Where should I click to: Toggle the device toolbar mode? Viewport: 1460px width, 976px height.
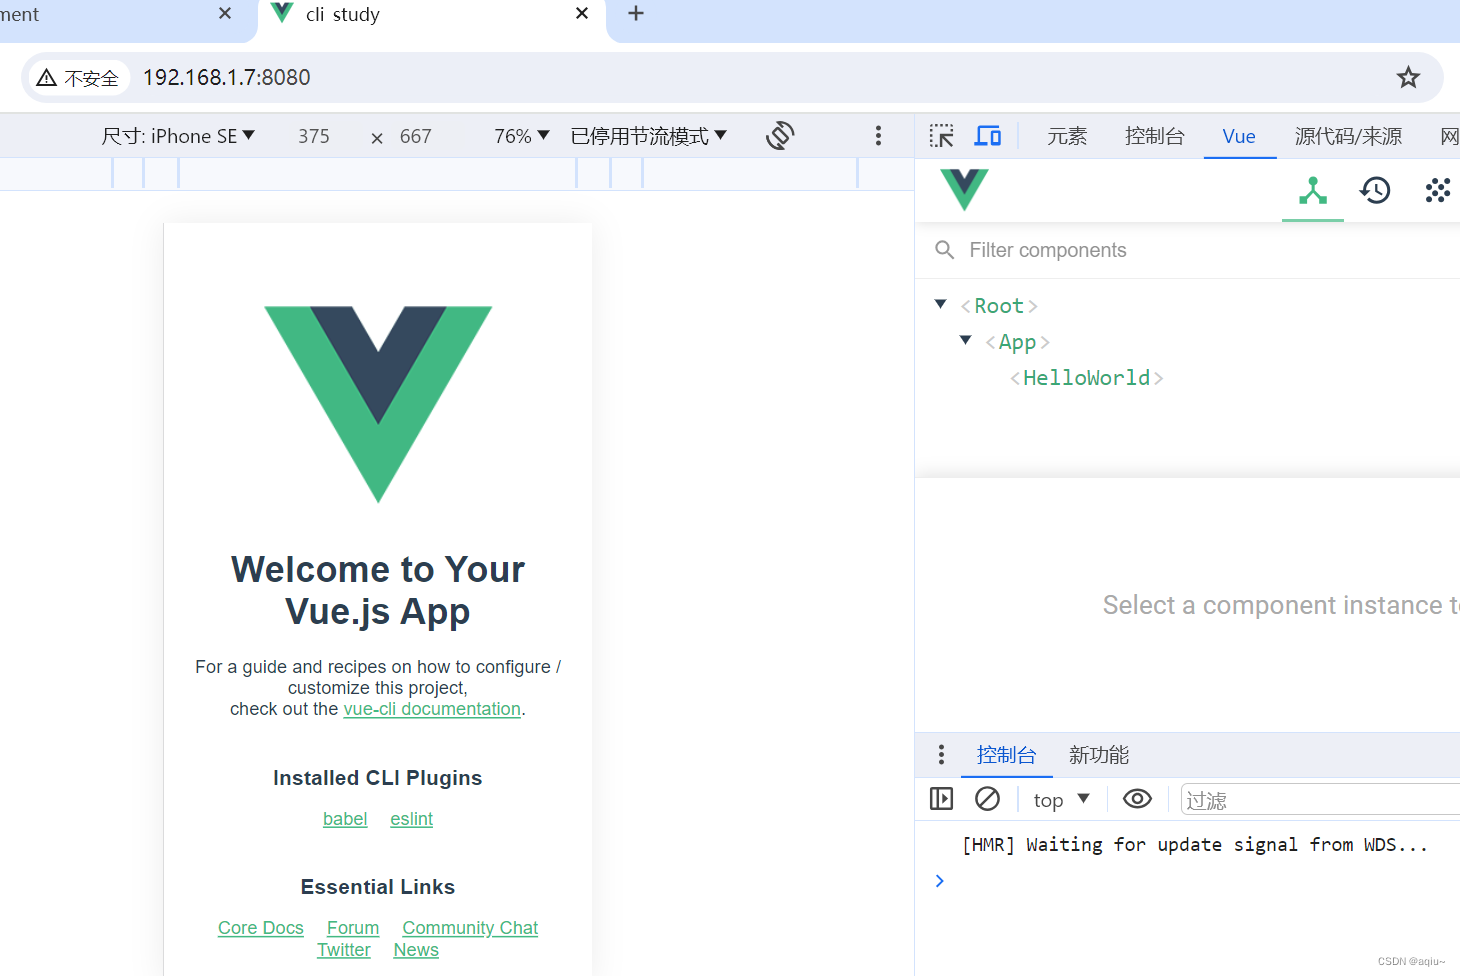(988, 136)
